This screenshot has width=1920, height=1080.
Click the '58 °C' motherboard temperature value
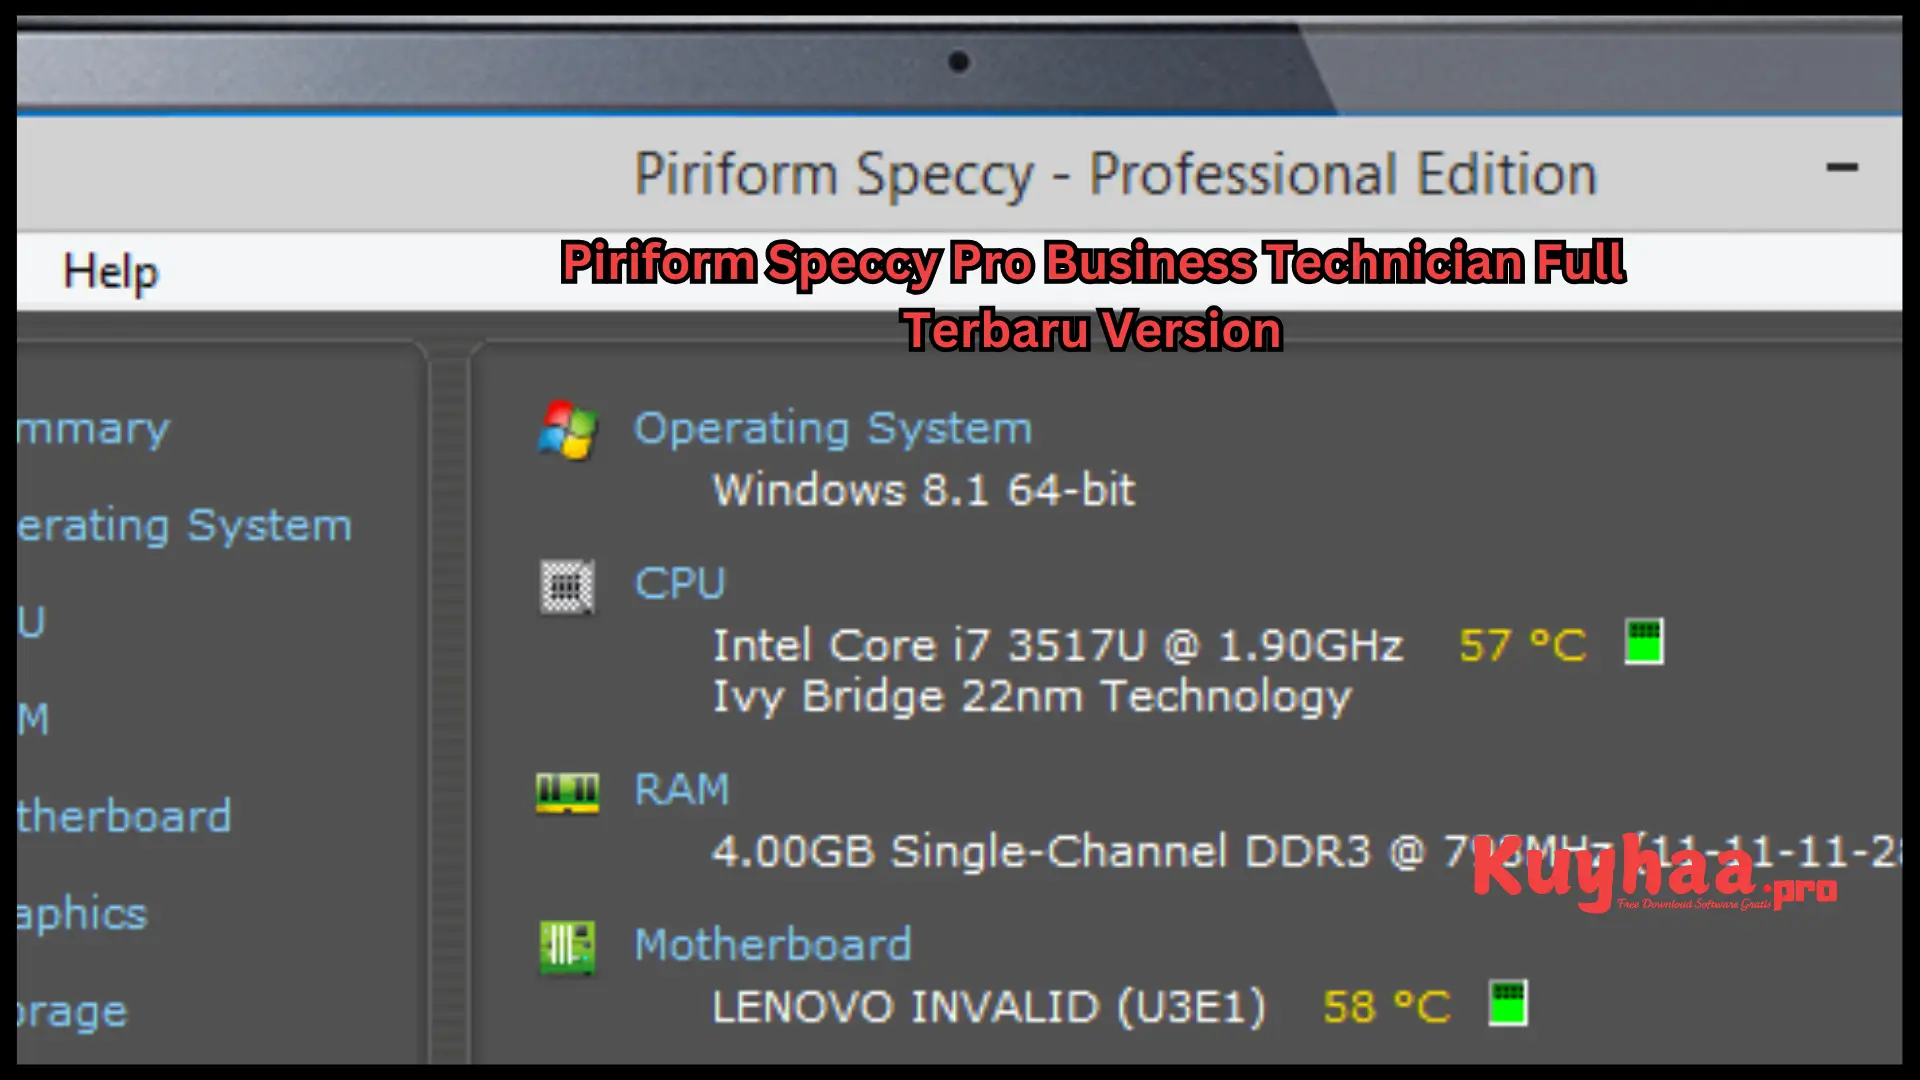point(1387,1007)
